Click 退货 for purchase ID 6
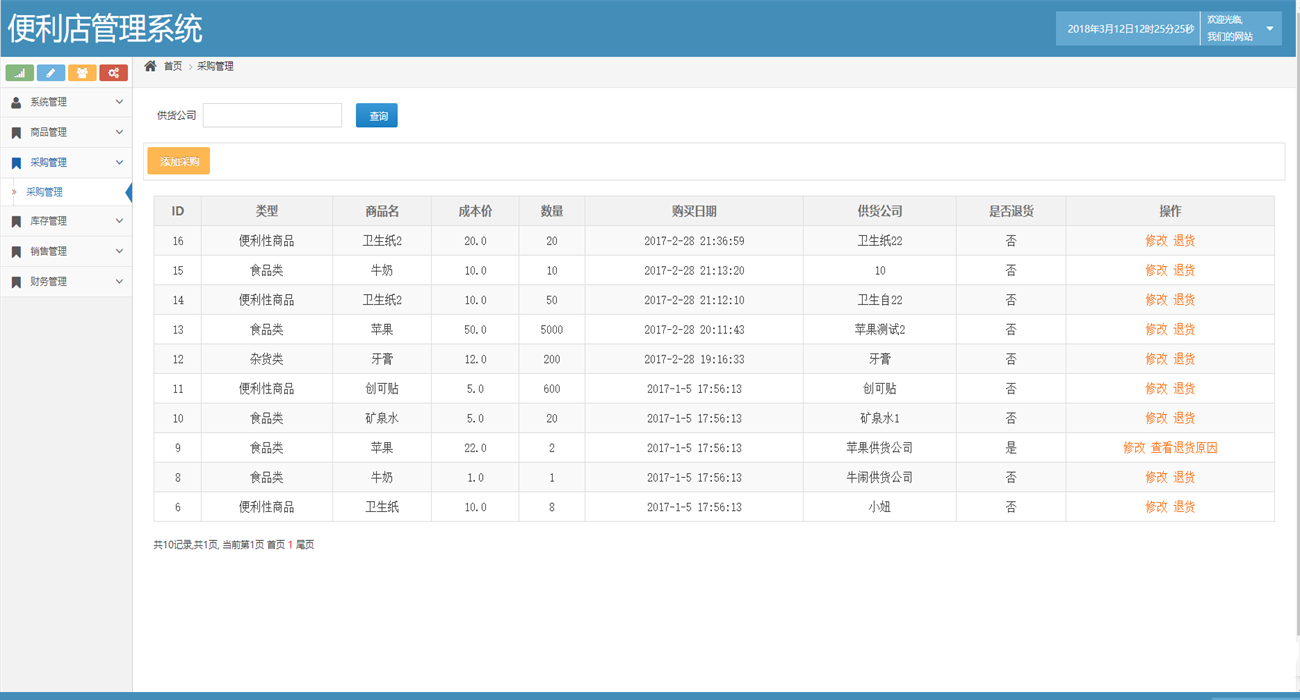 point(1184,507)
